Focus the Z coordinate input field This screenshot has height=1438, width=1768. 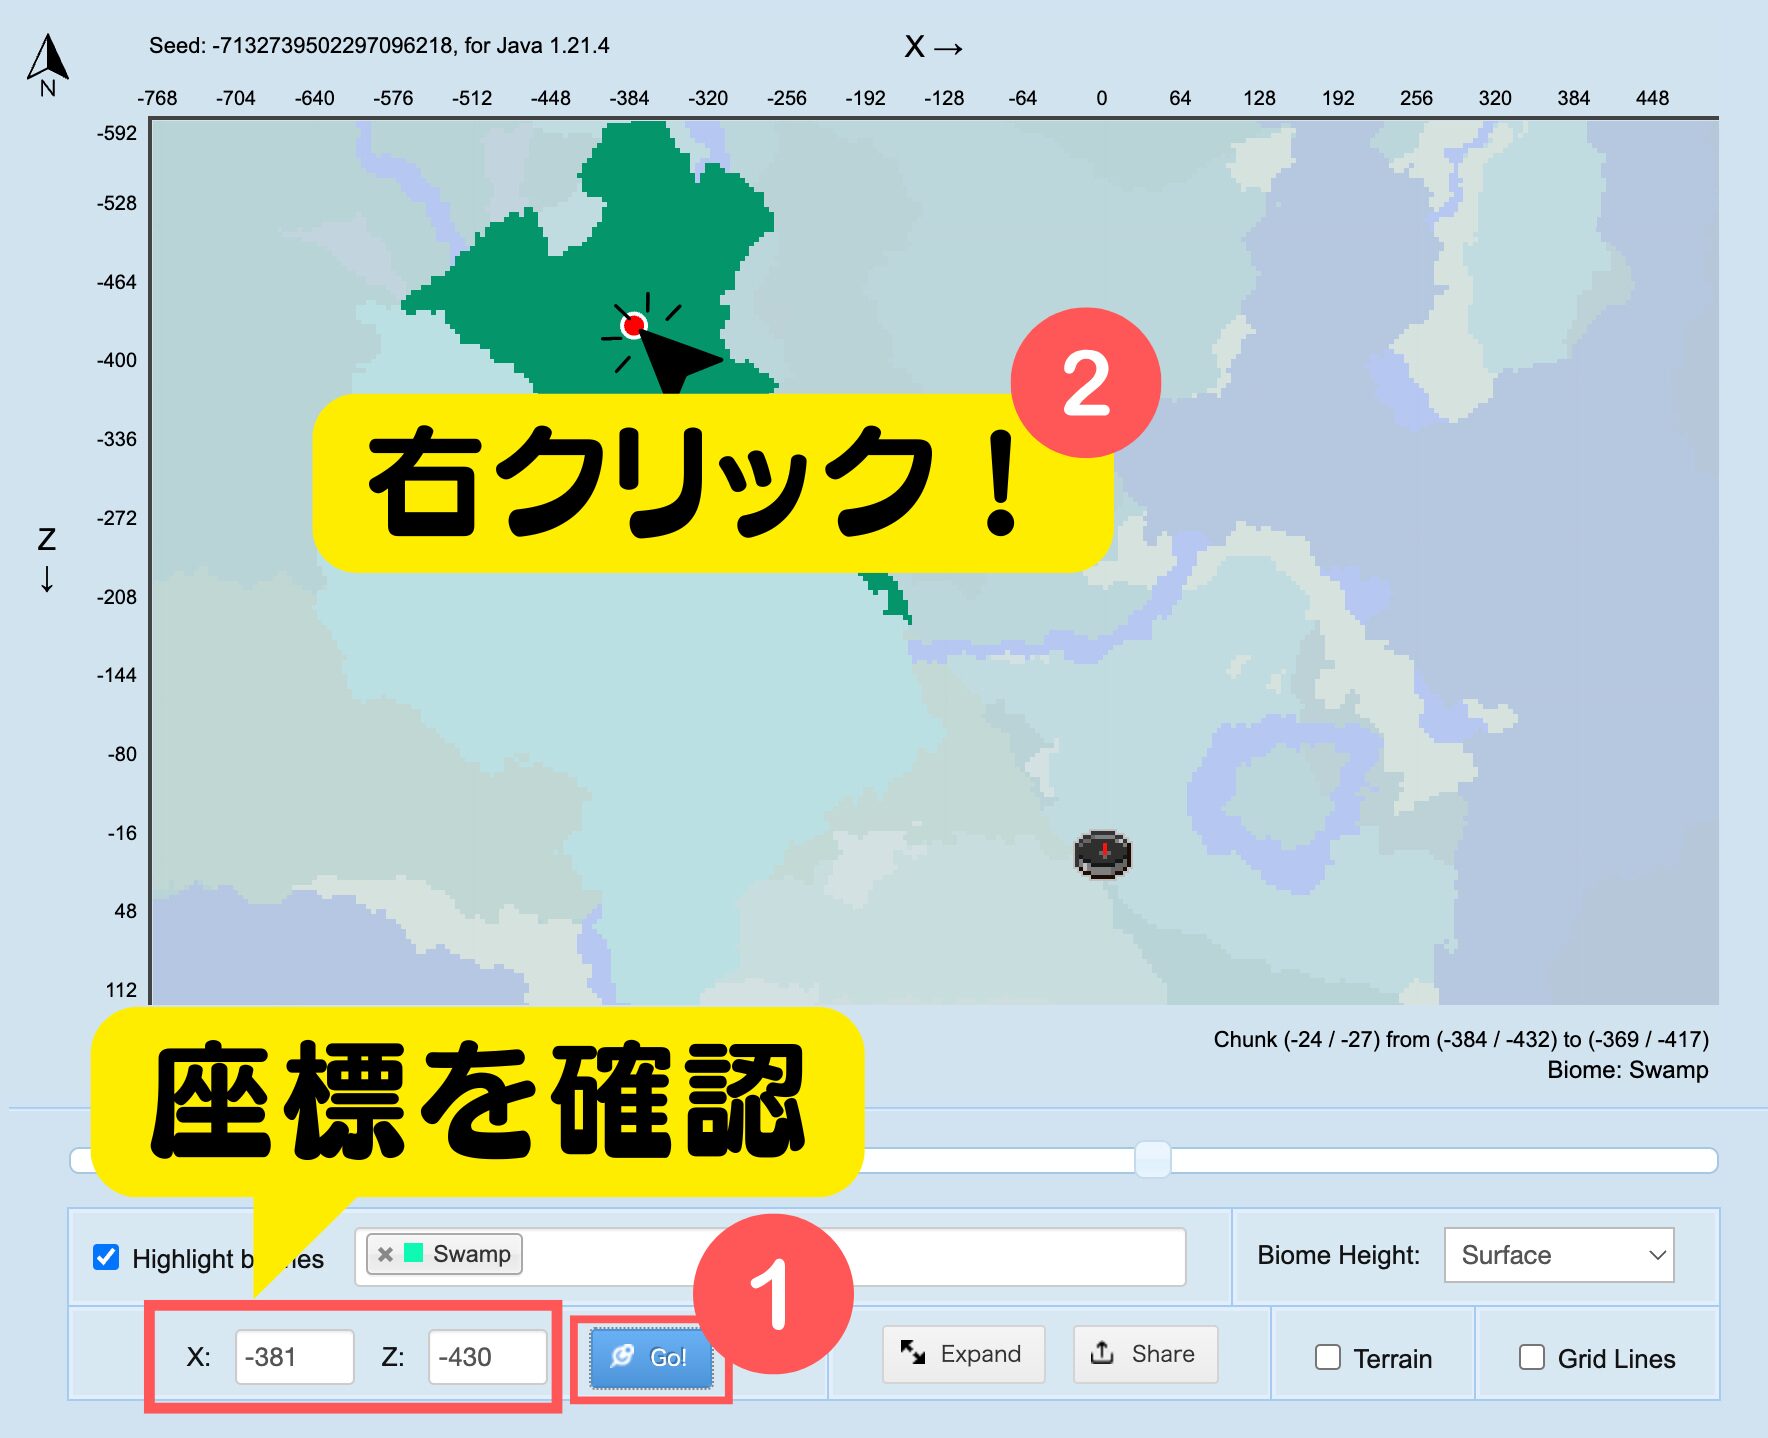[x=488, y=1357]
